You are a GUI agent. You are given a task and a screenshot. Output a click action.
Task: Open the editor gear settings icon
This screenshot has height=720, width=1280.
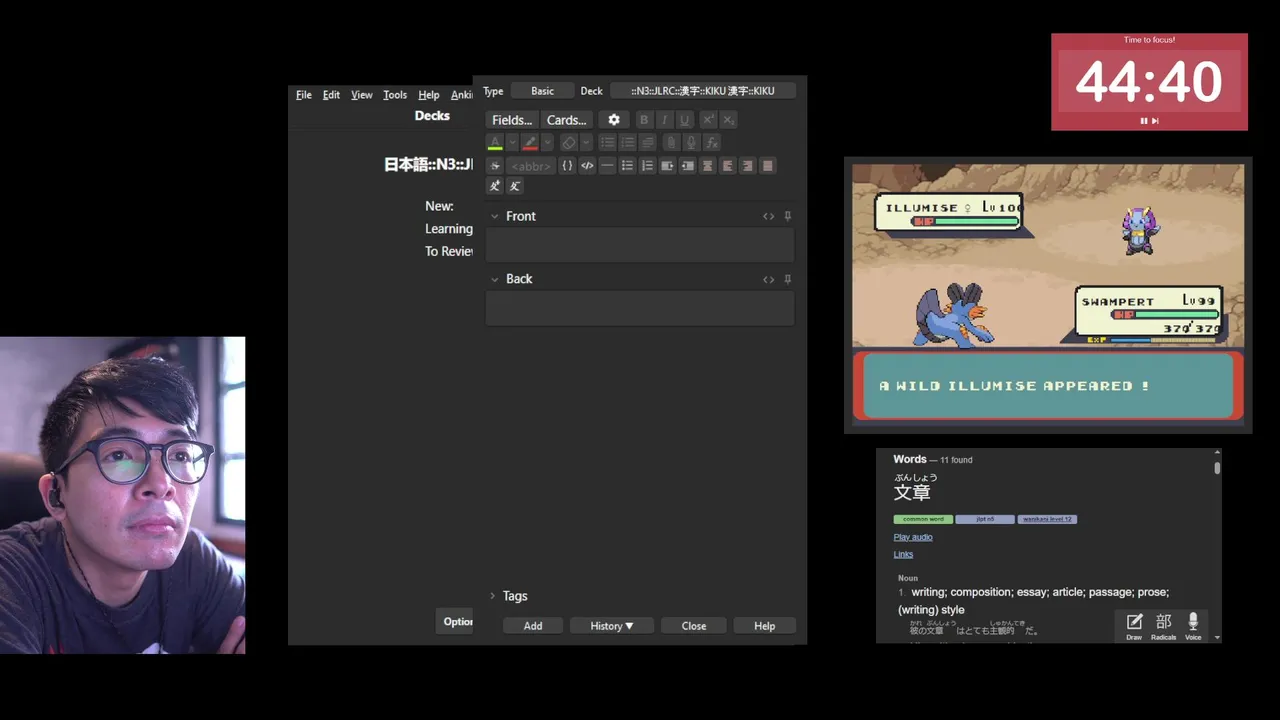[614, 120]
